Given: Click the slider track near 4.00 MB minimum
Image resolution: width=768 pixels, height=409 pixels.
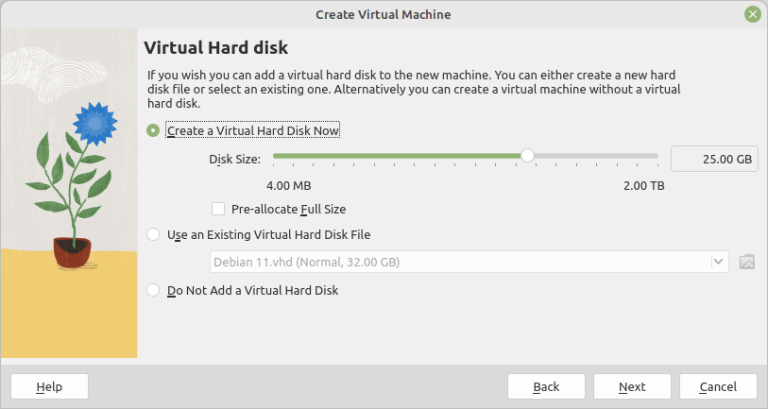Looking at the screenshot, I should (x=282, y=155).
